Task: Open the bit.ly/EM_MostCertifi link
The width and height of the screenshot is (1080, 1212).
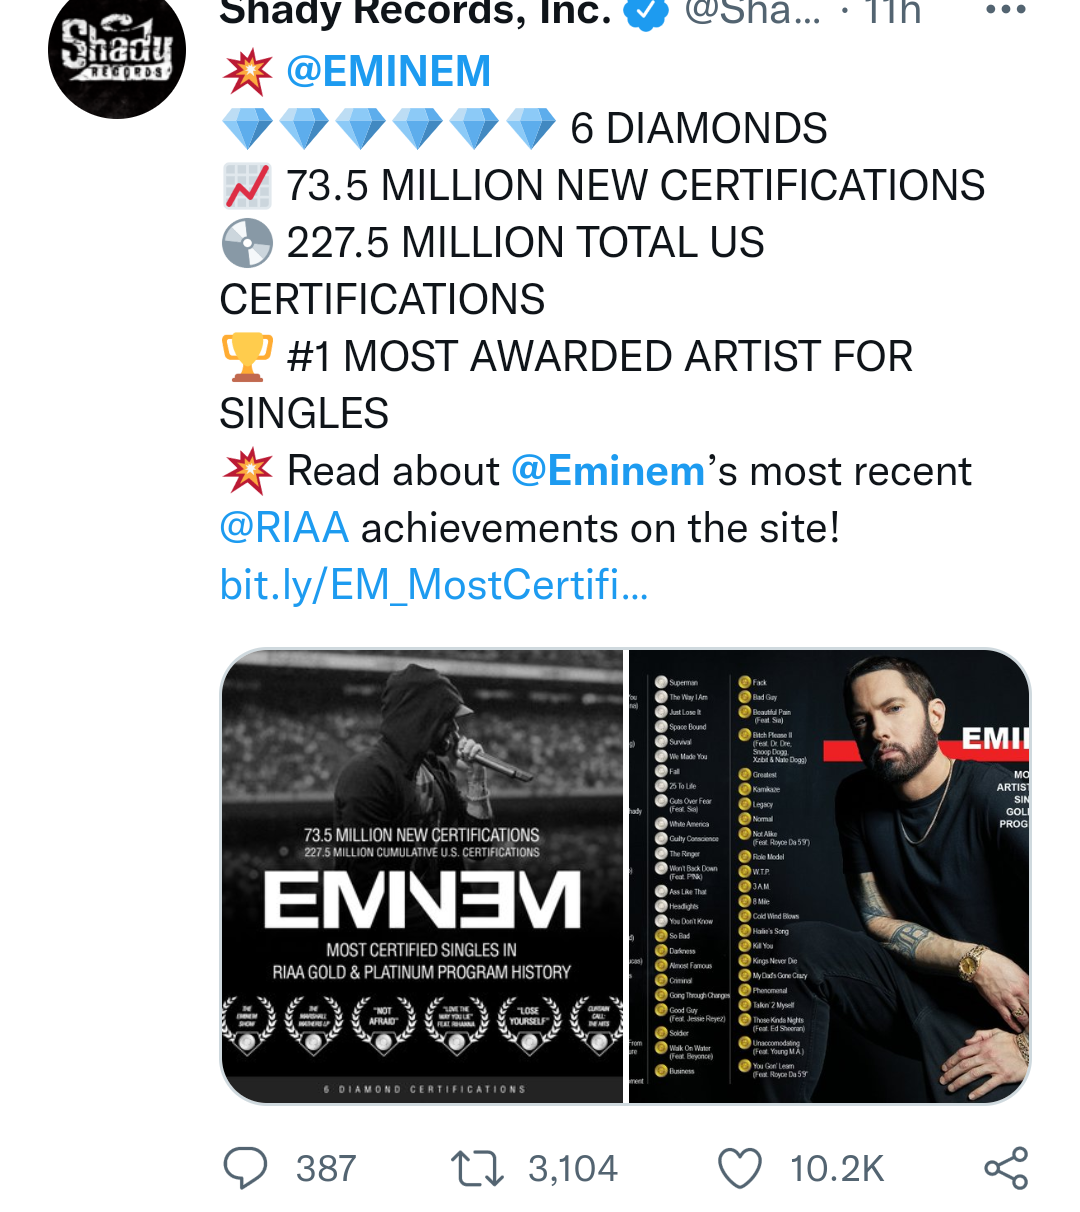Action: [434, 585]
